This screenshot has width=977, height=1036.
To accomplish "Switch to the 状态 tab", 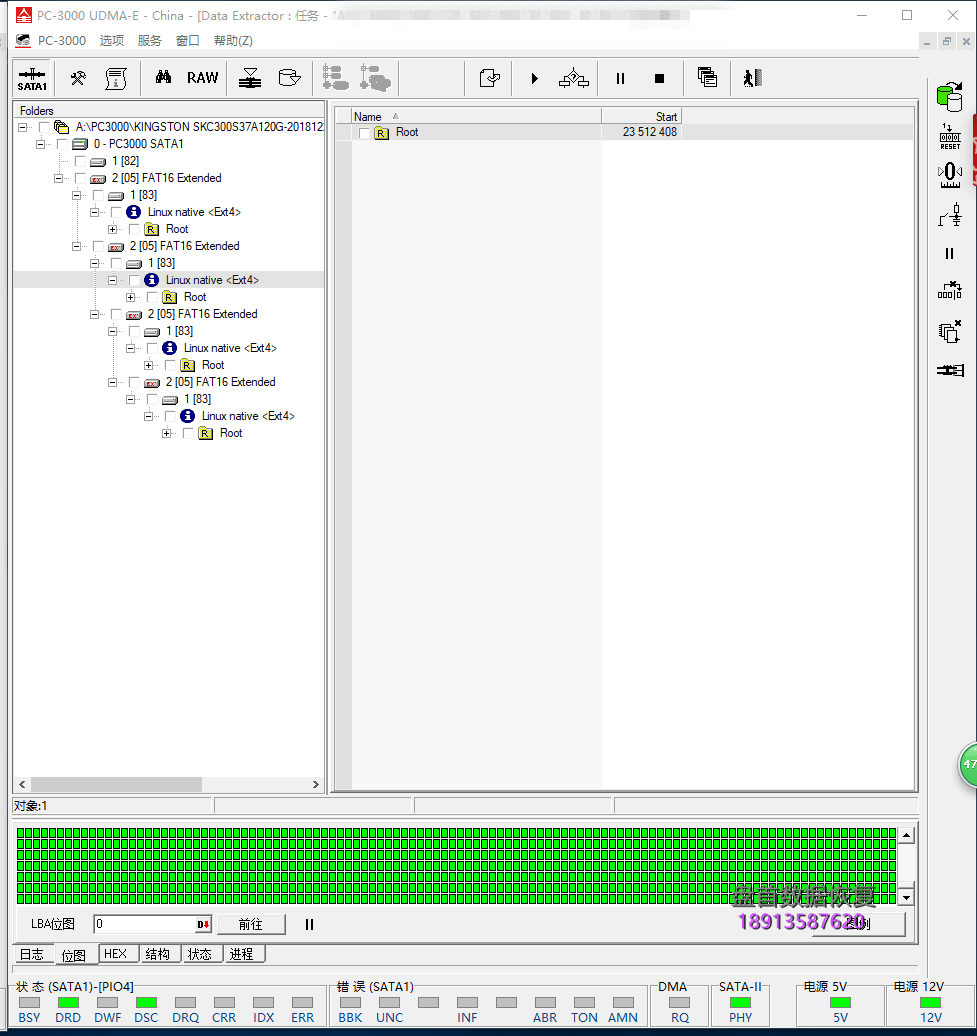I will click(199, 954).
